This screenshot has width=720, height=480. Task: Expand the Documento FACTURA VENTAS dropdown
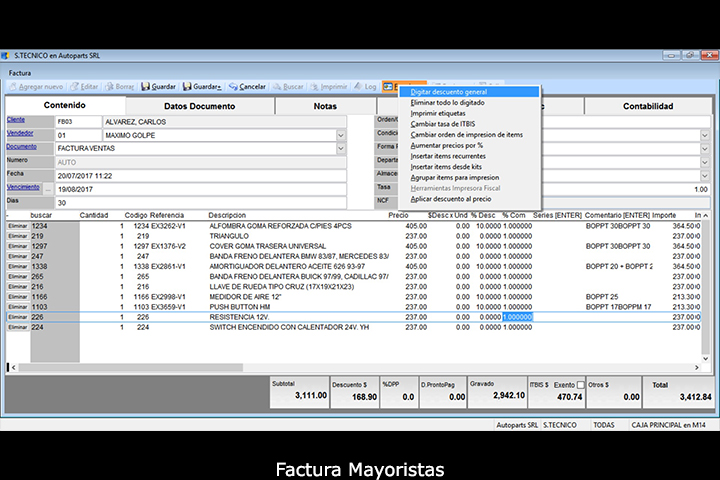coord(341,148)
